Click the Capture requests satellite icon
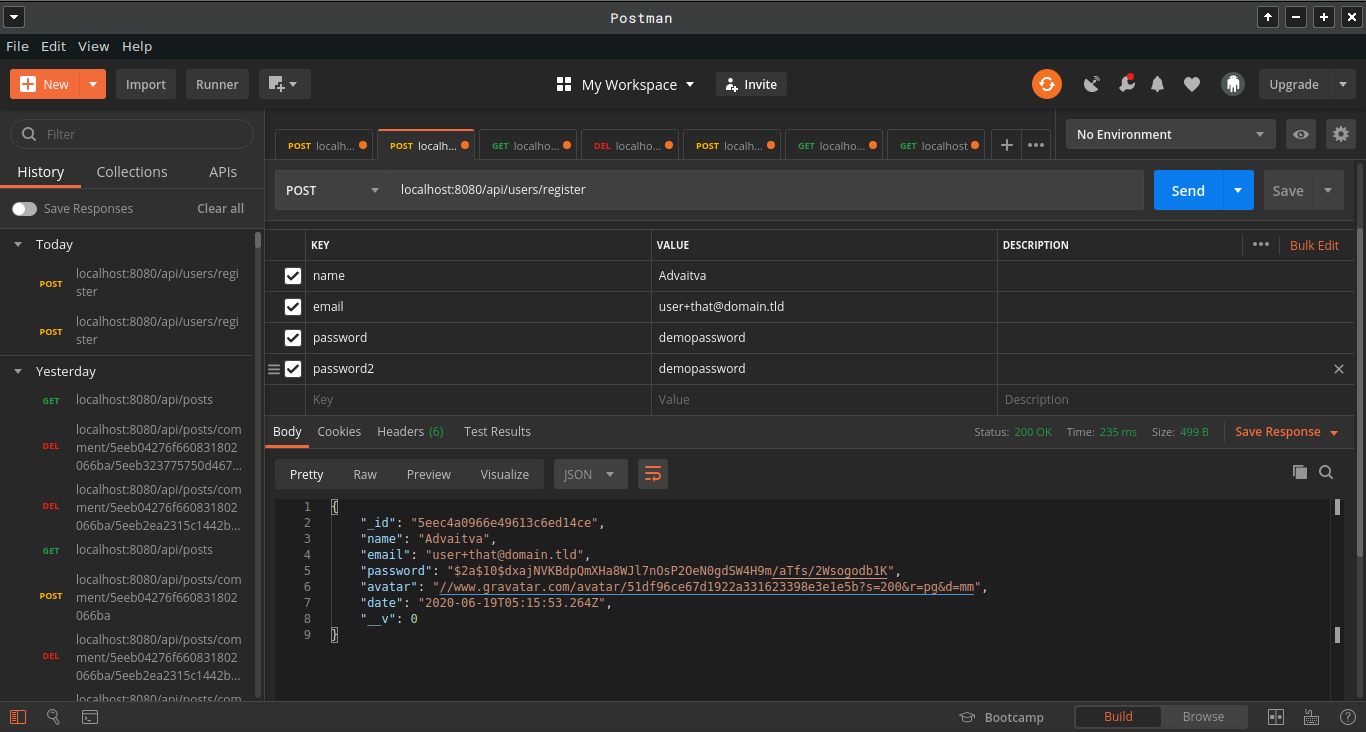1366x732 pixels. (x=1091, y=84)
